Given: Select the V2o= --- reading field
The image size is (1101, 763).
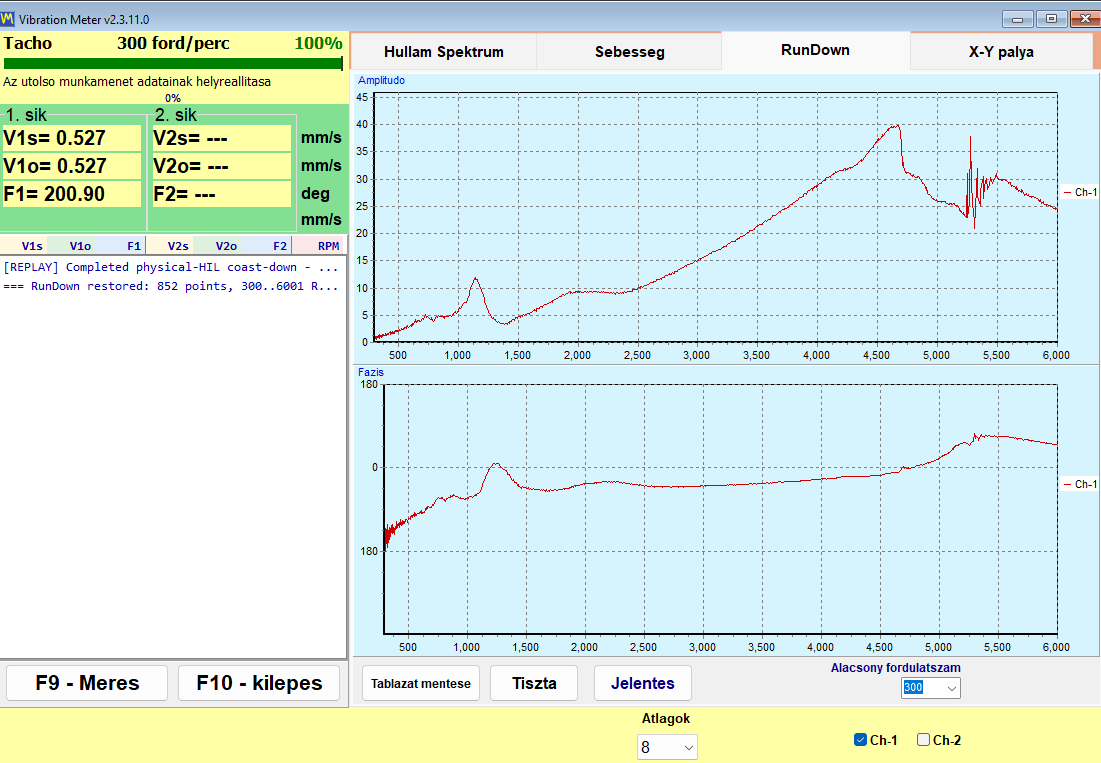Looking at the screenshot, I should click(221, 166).
